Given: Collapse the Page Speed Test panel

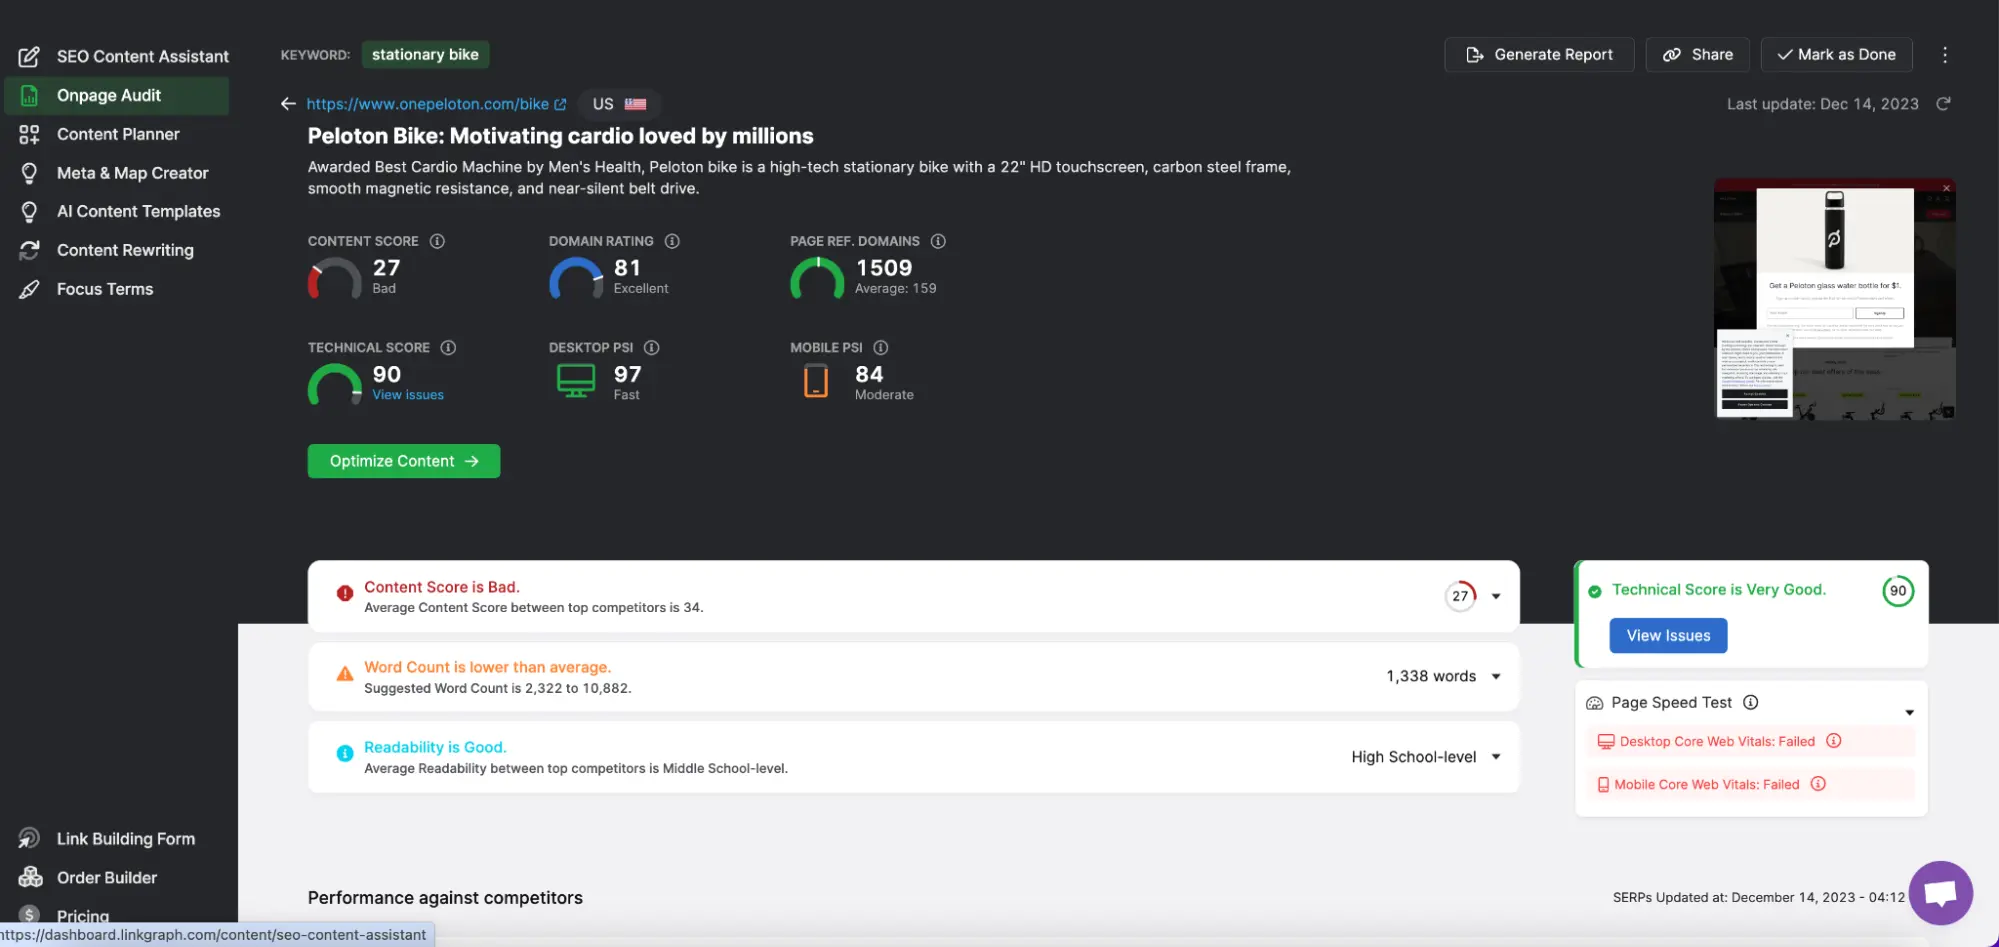Looking at the screenshot, I should point(1909,712).
